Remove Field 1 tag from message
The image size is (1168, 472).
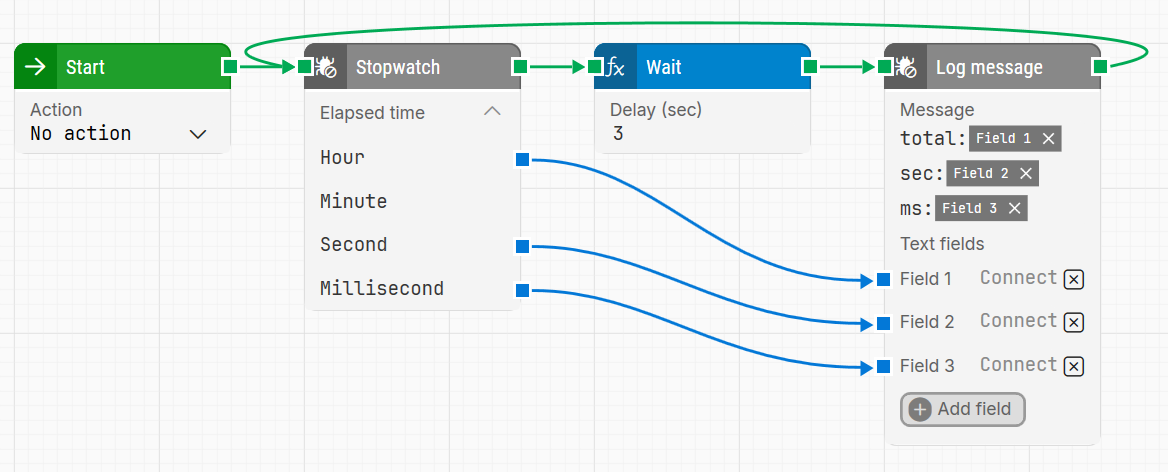[1048, 139]
